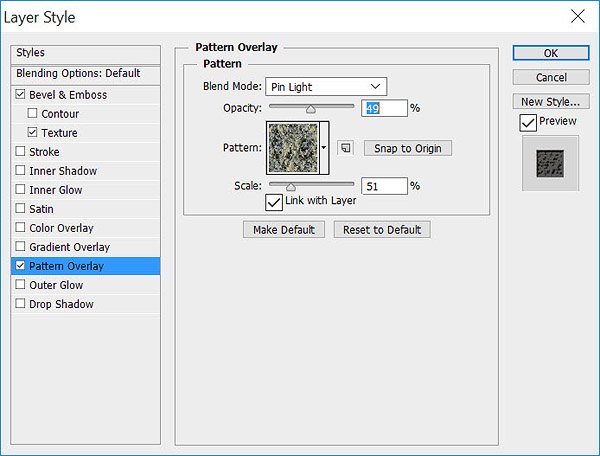Click the Snap to Origin button
600x456 pixels.
click(408, 148)
